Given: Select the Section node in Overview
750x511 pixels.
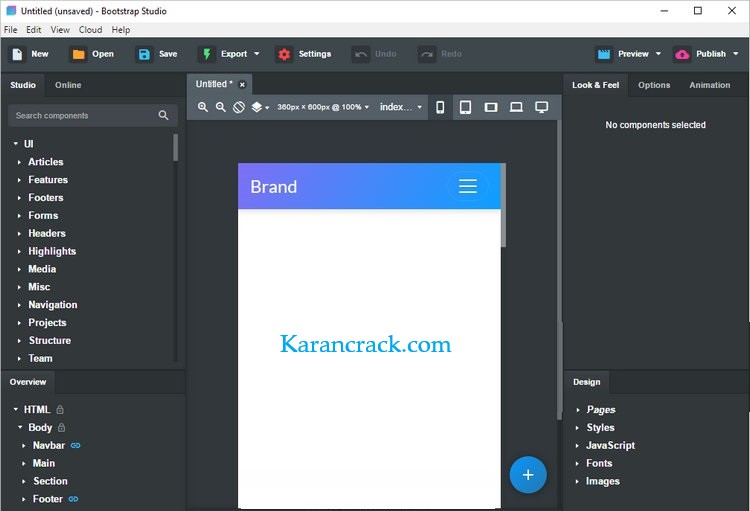Looking at the screenshot, I should (x=50, y=481).
